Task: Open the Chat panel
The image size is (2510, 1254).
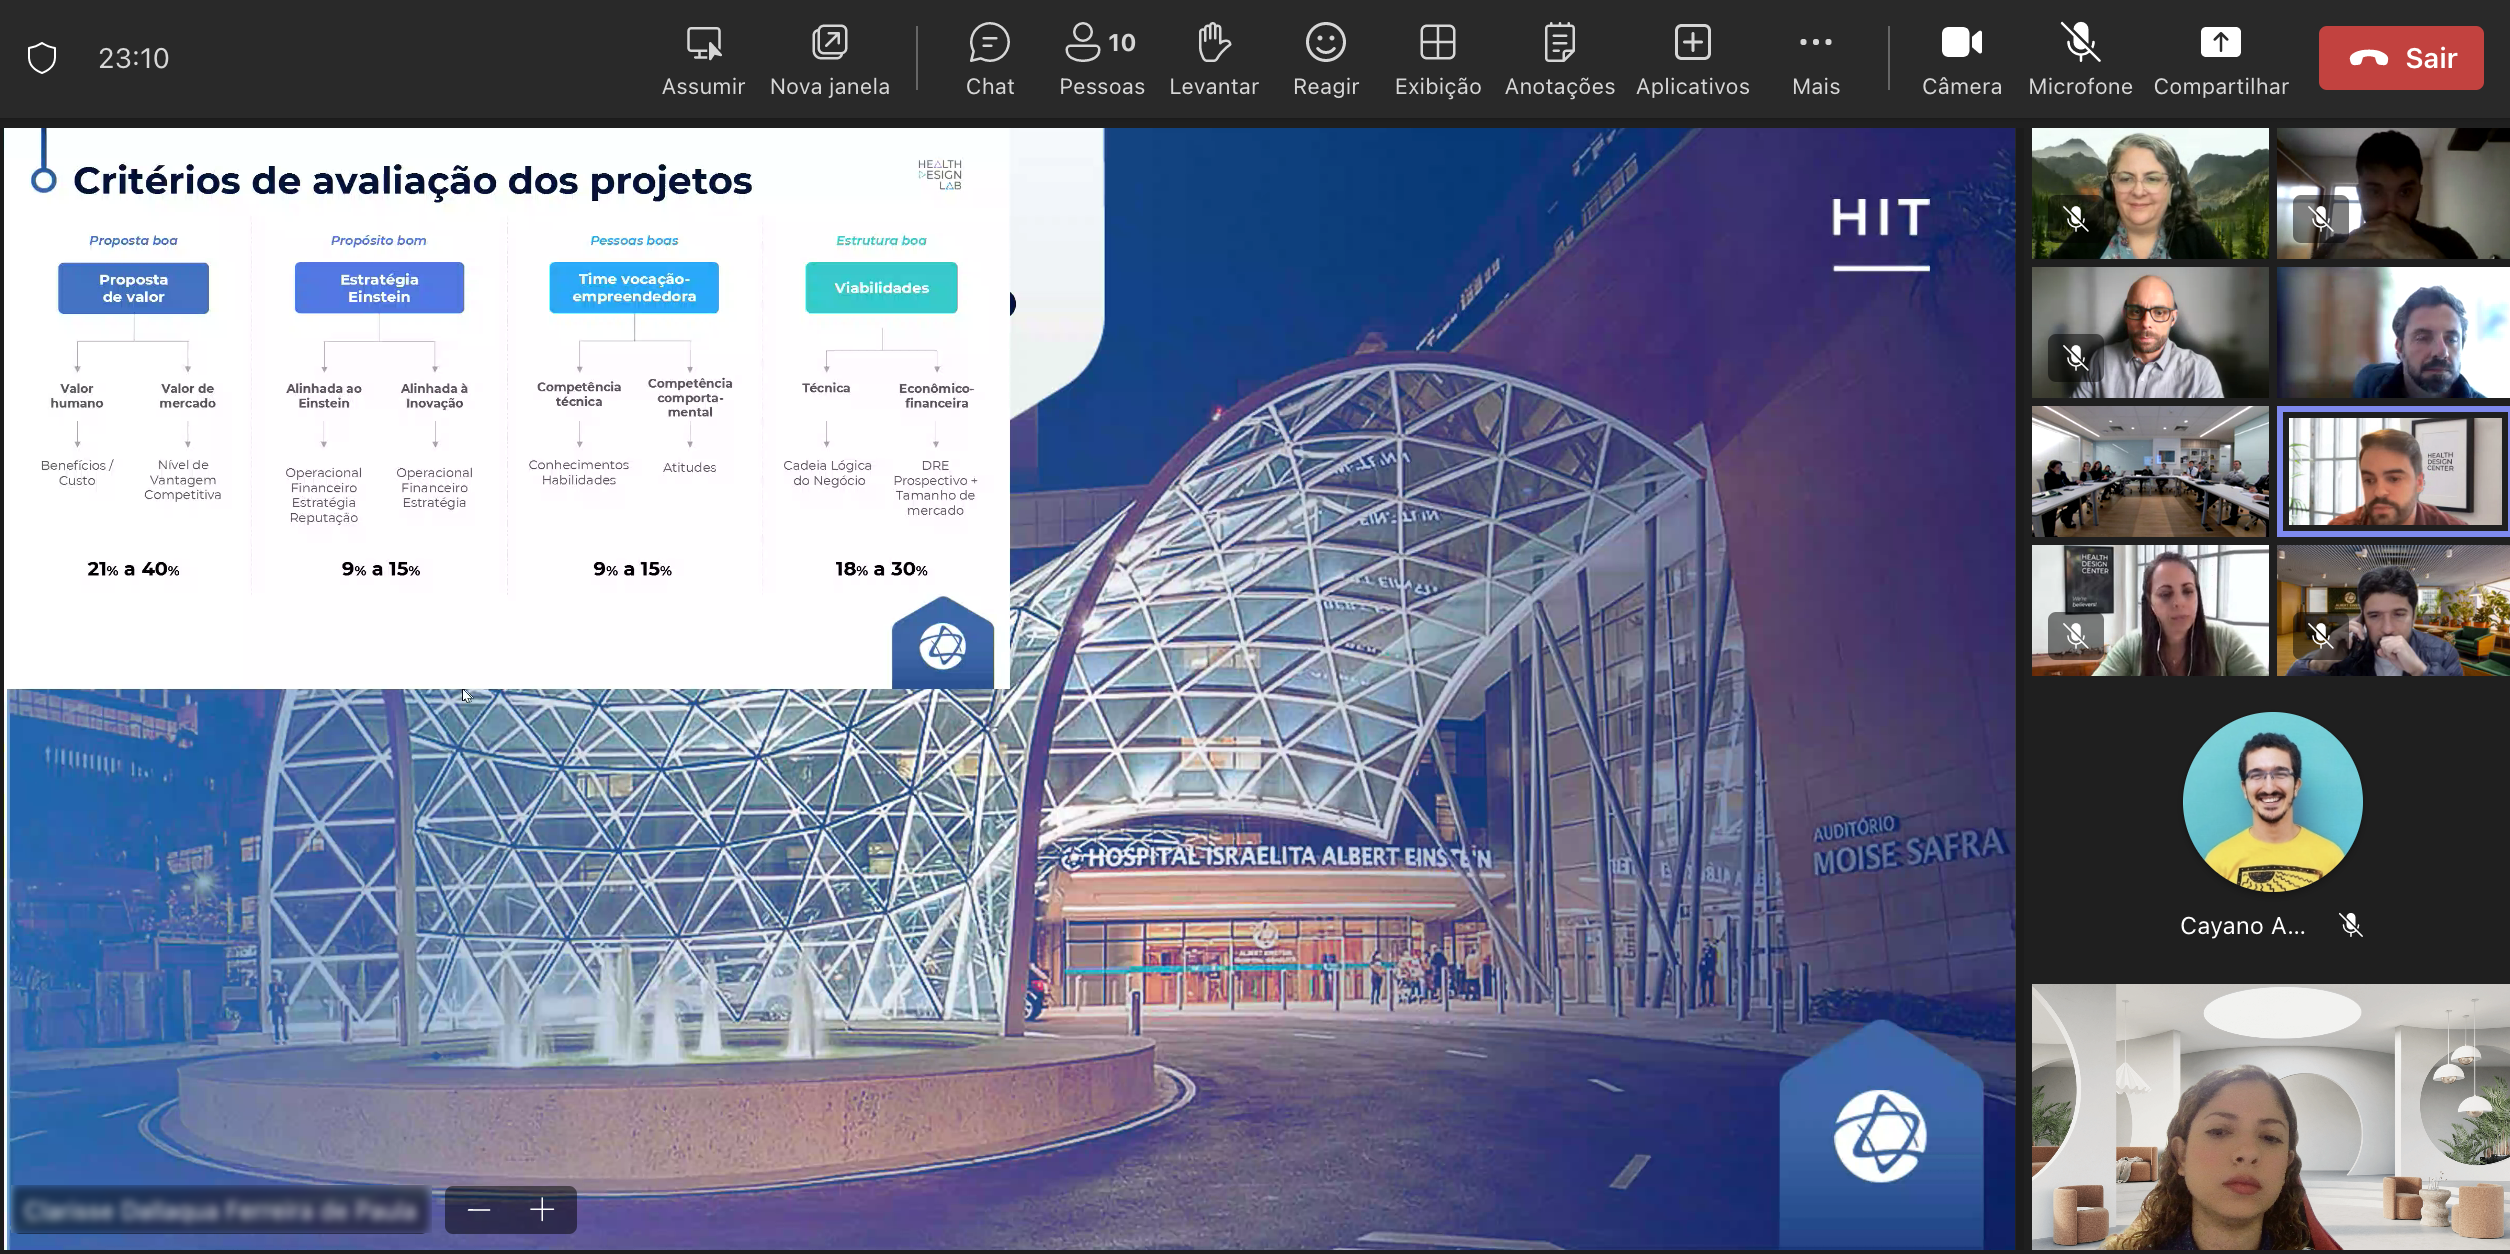Action: pos(990,60)
